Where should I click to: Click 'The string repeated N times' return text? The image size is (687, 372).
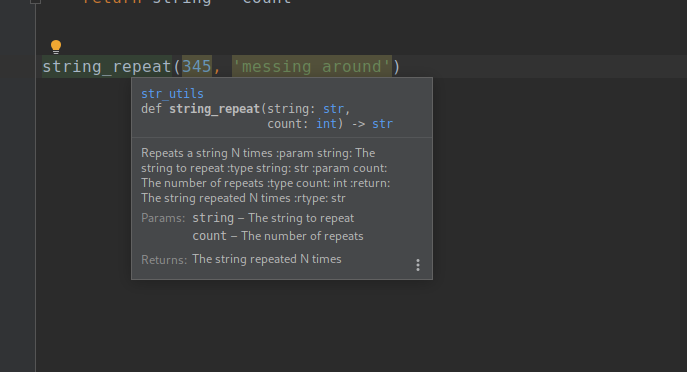pyautogui.click(x=266, y=259)
